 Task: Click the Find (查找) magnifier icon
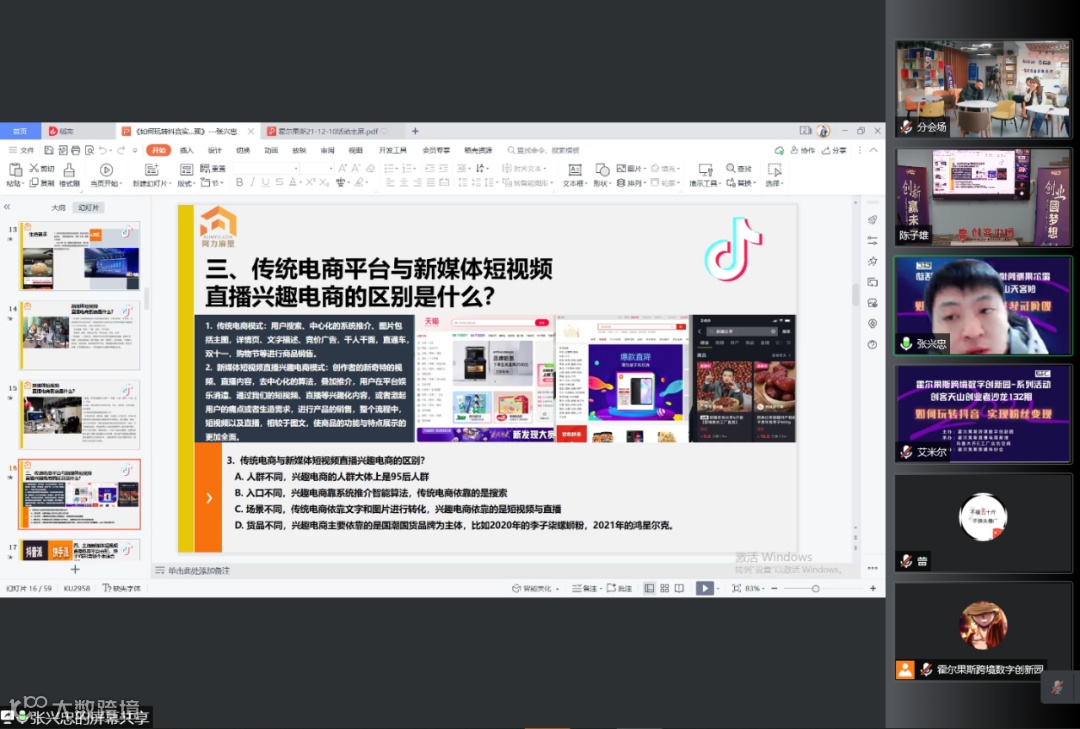pyautogui.click(x=731, y=168)
